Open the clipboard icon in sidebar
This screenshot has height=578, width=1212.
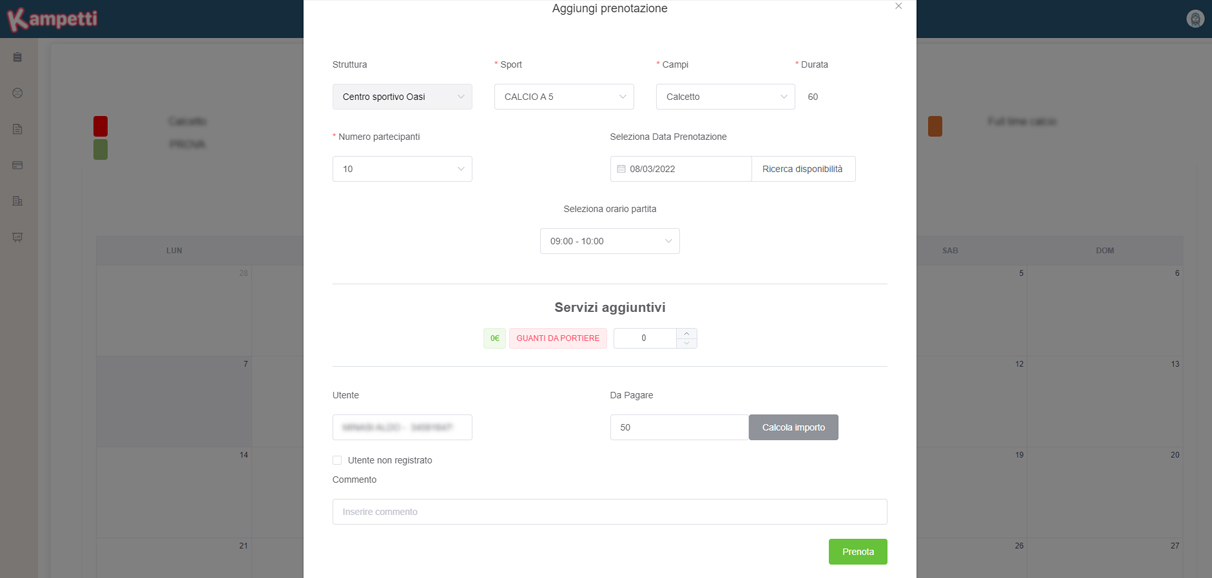[x=17, y=58]
